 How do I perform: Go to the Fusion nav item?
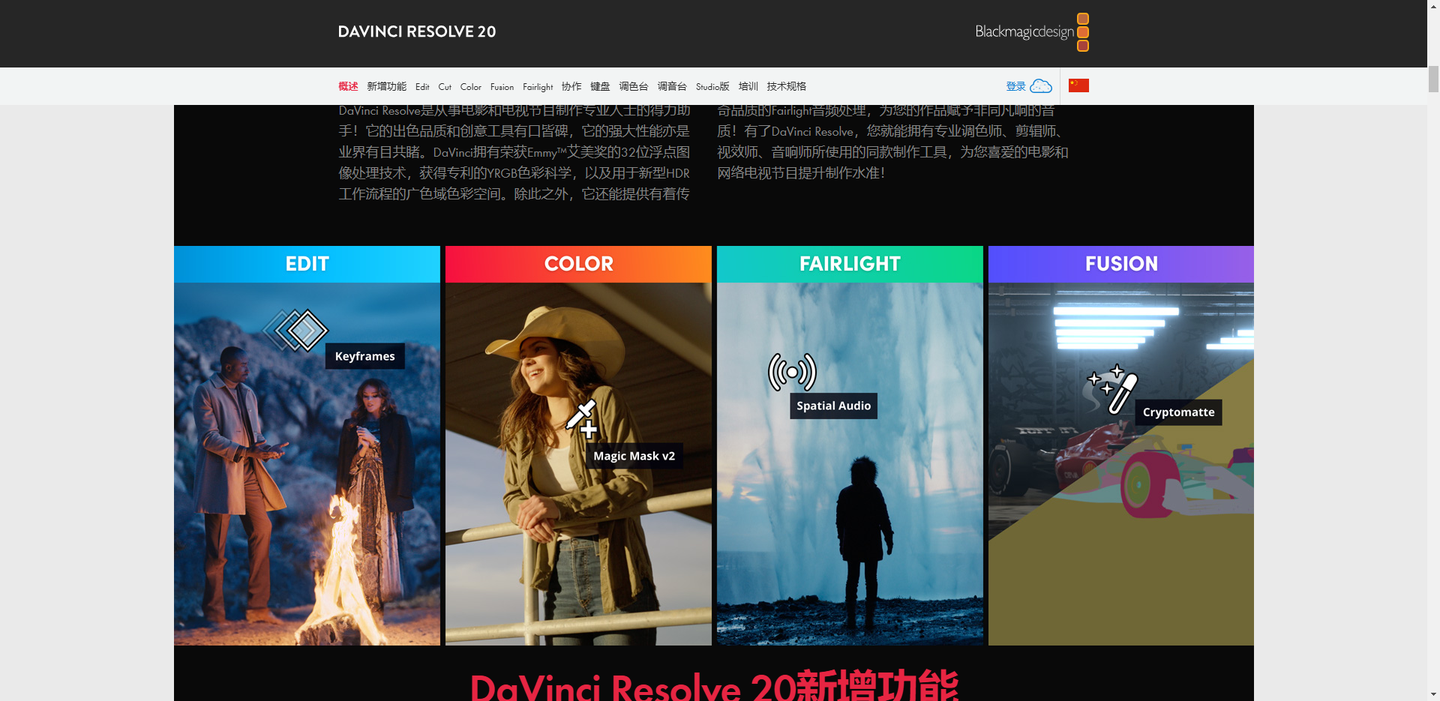(502, 87)
